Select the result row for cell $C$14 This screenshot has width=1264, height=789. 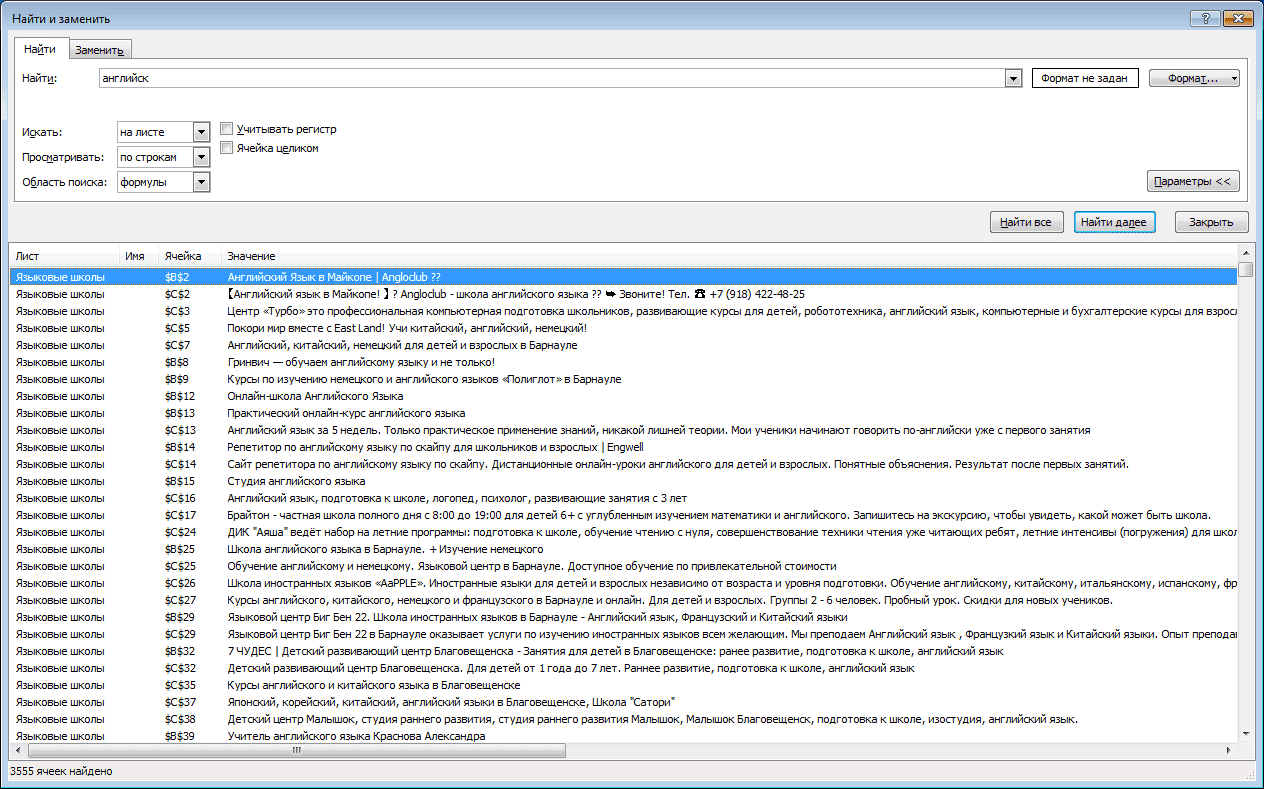pos(623,464)
